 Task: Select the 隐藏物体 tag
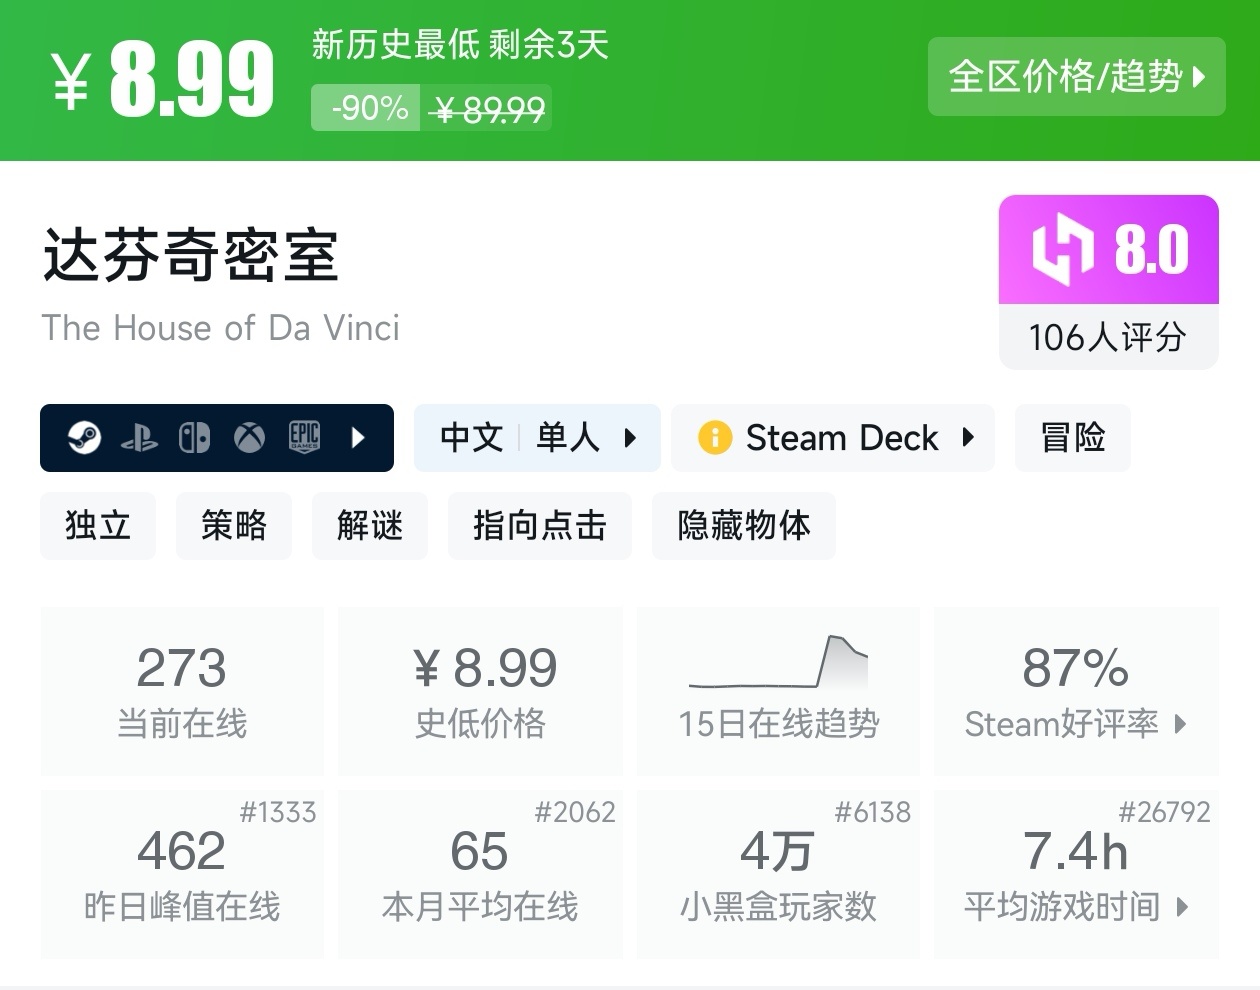coord(743,525)
